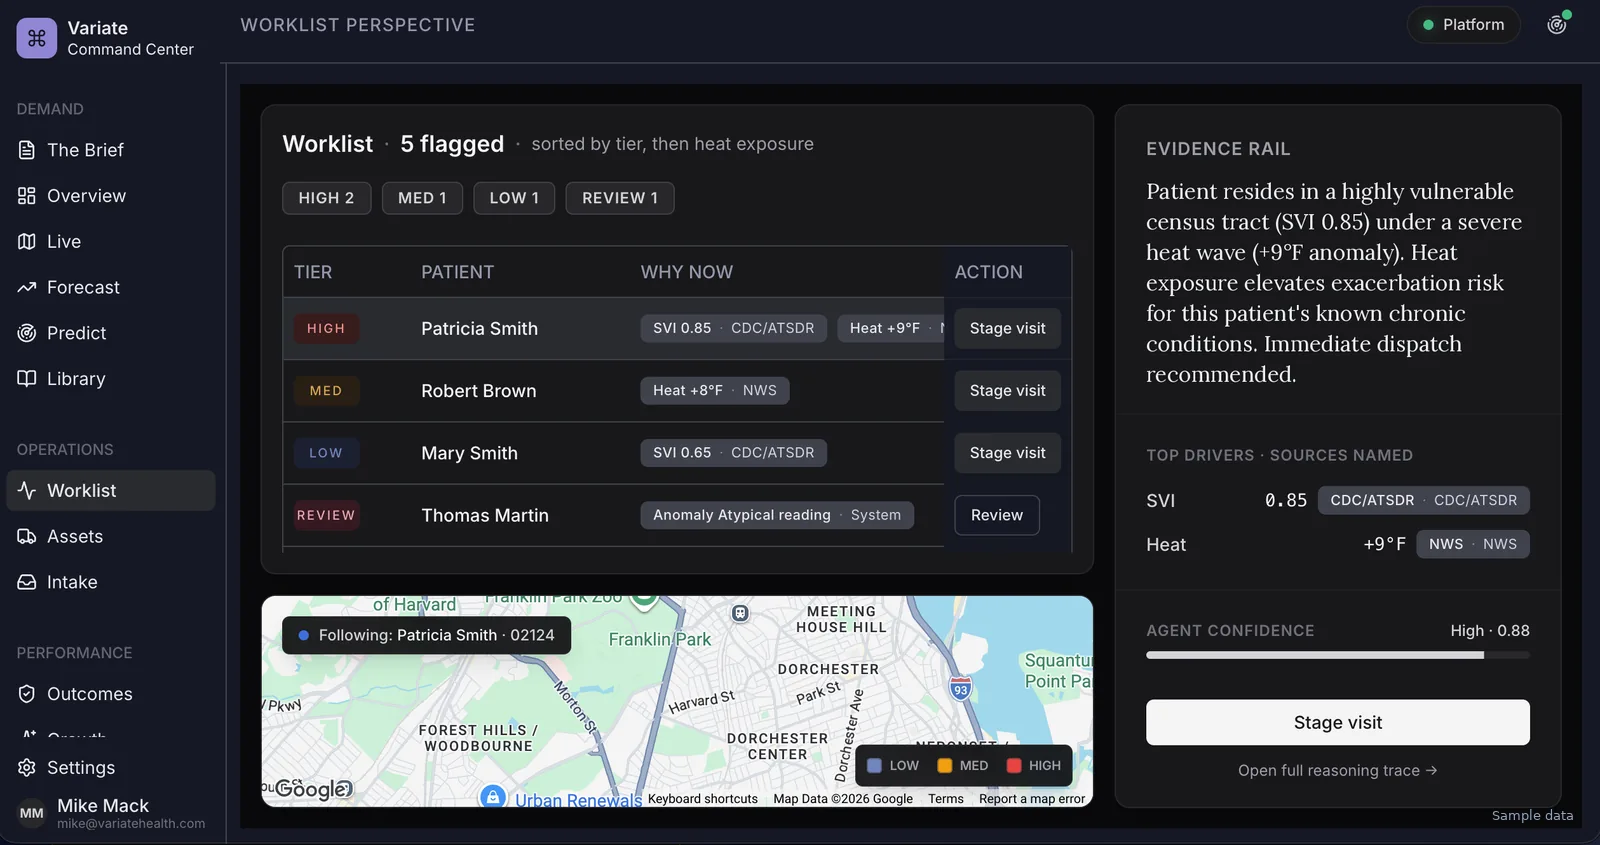Screen dimensions: 1600x845
Task: Open The Brief document icon
Action: pyautogui.click(x=27, y=150)
